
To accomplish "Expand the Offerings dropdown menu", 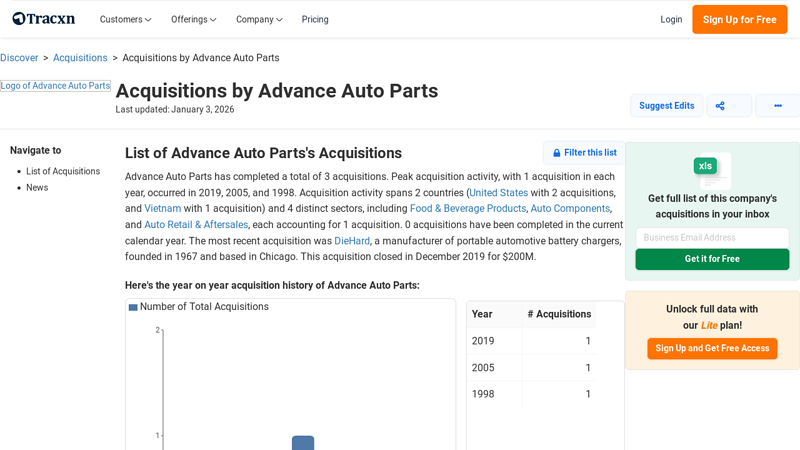I will tap(194, 19).
